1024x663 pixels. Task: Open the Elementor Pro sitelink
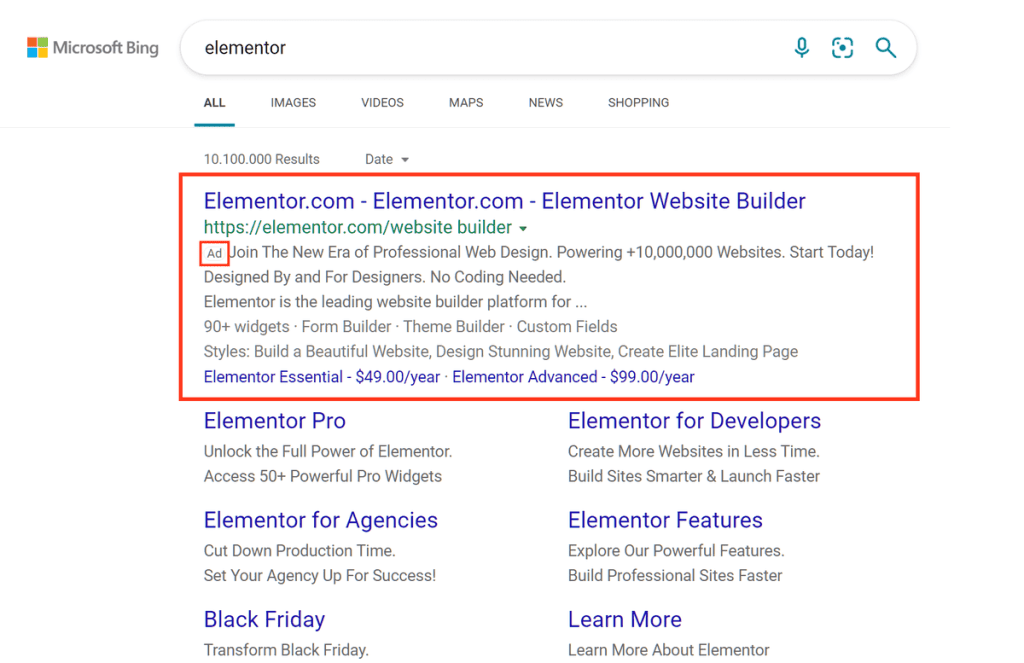274,421
